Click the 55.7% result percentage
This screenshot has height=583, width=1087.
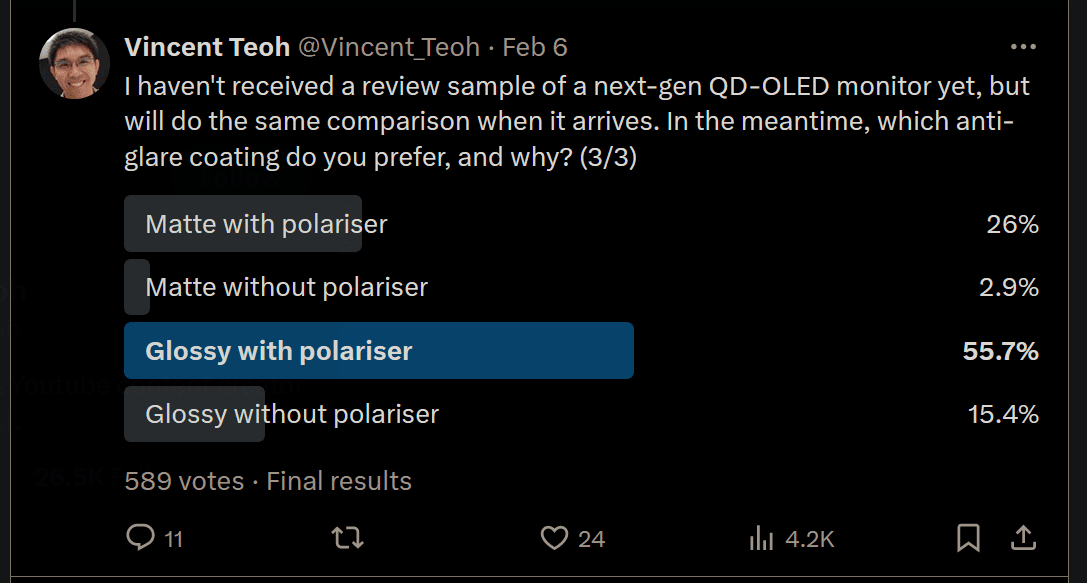tap(1000, 351)
